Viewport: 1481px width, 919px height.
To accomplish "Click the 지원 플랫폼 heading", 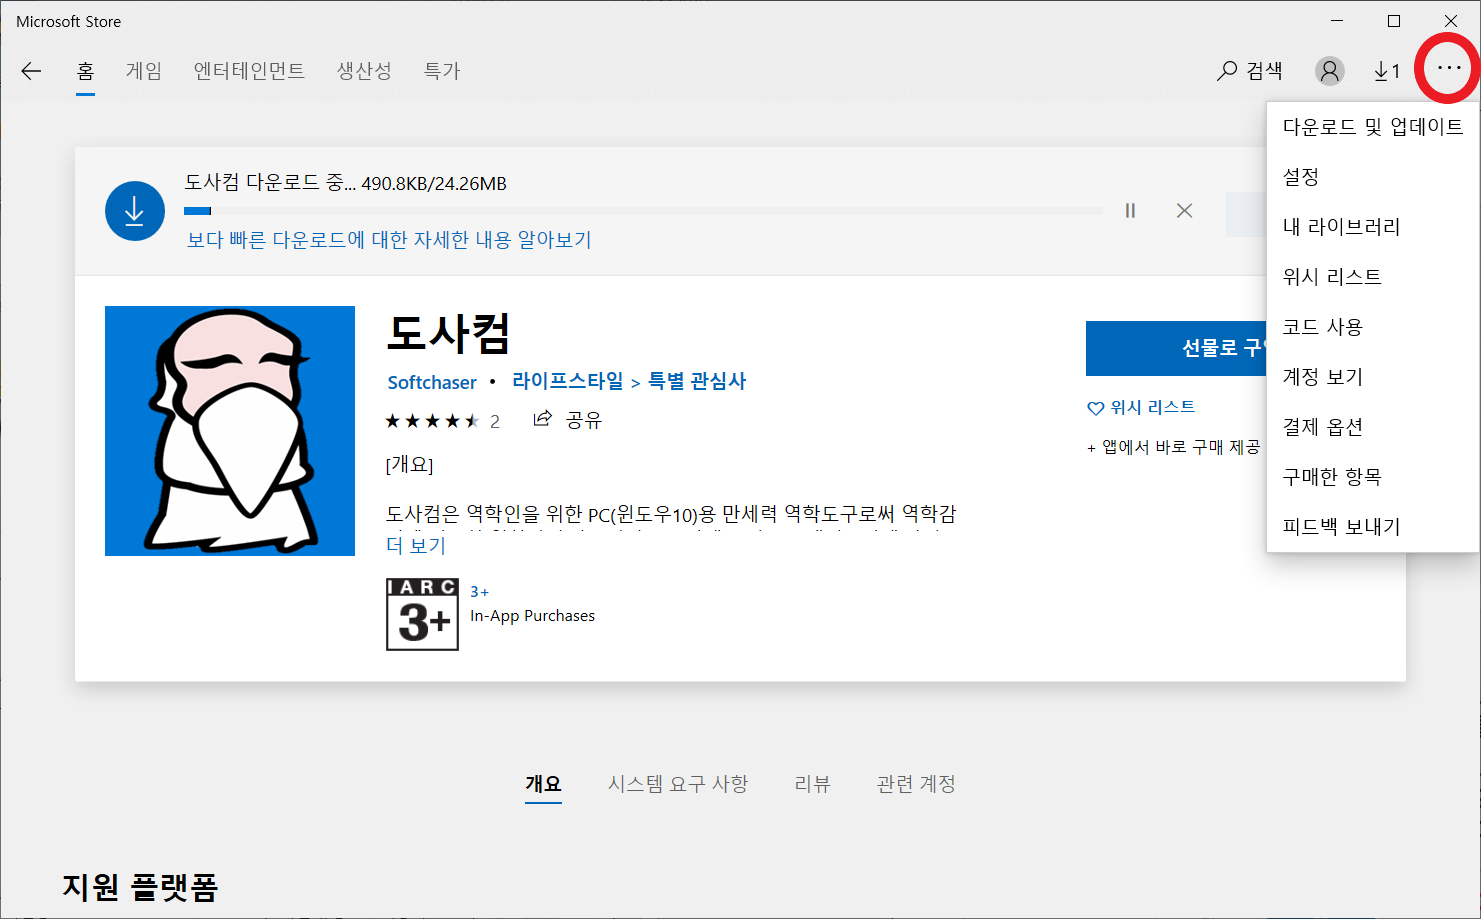I will [140, 887].
